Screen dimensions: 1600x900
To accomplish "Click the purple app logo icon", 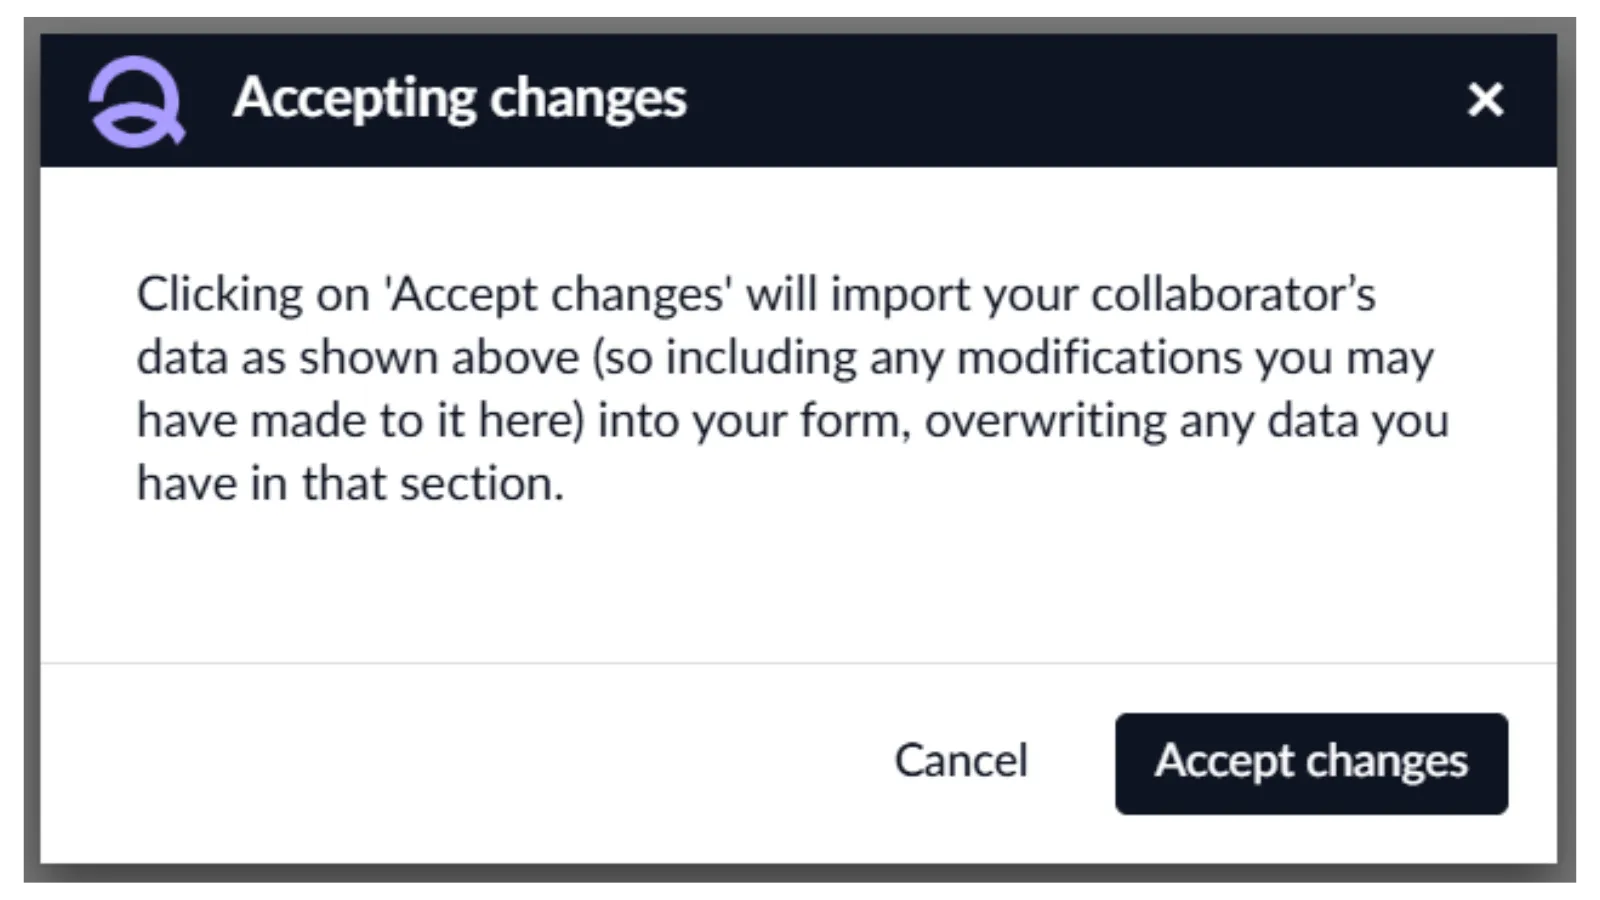I will pyautogui.click(x=136, y=101).
